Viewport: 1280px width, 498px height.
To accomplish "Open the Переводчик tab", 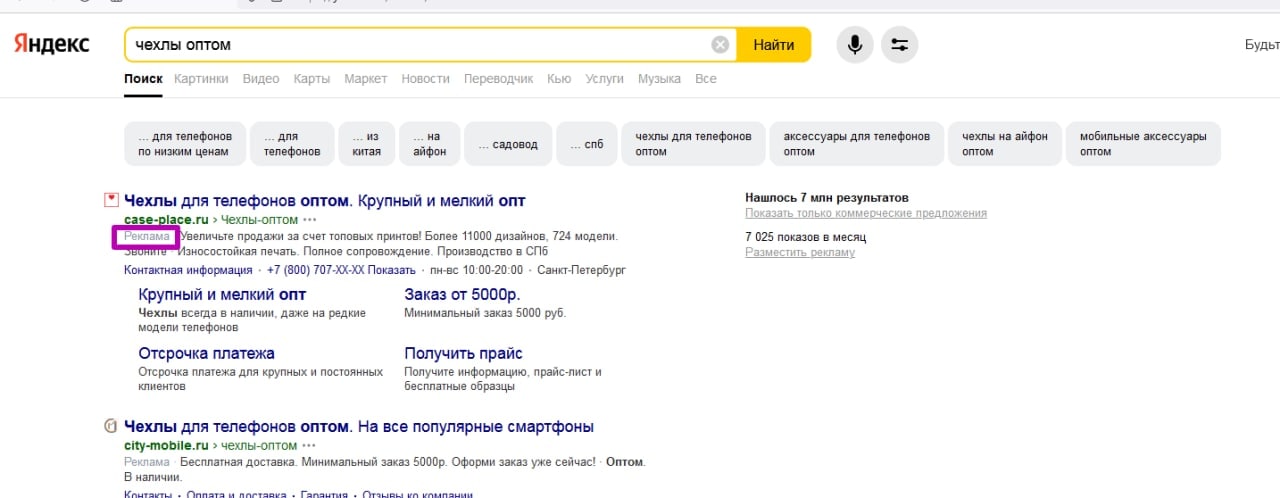I will tap(499, 79).
